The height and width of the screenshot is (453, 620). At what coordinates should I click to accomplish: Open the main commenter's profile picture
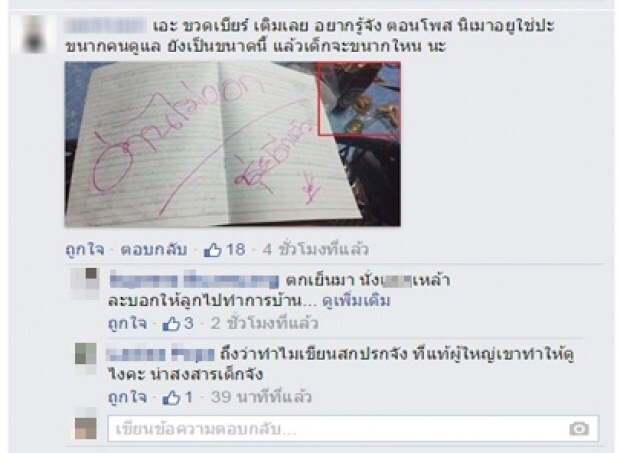33,34
